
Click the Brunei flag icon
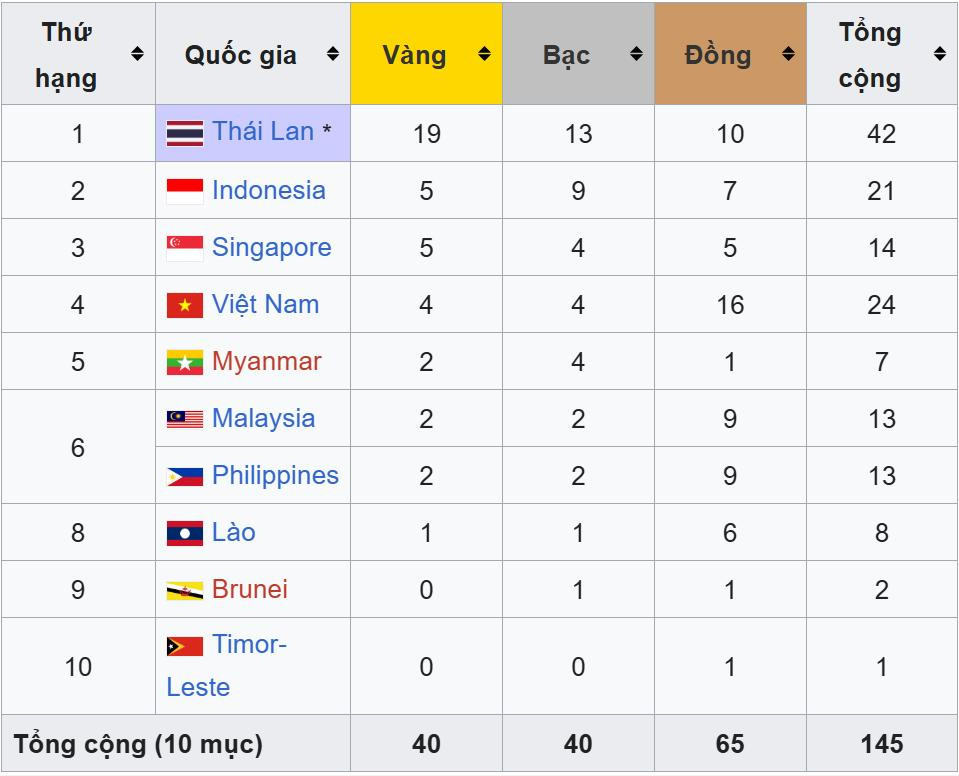click(185, 590)
